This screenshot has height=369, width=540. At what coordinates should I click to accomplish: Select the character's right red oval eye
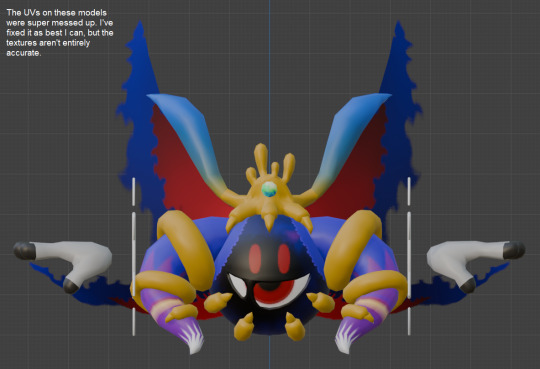(284, 259)
